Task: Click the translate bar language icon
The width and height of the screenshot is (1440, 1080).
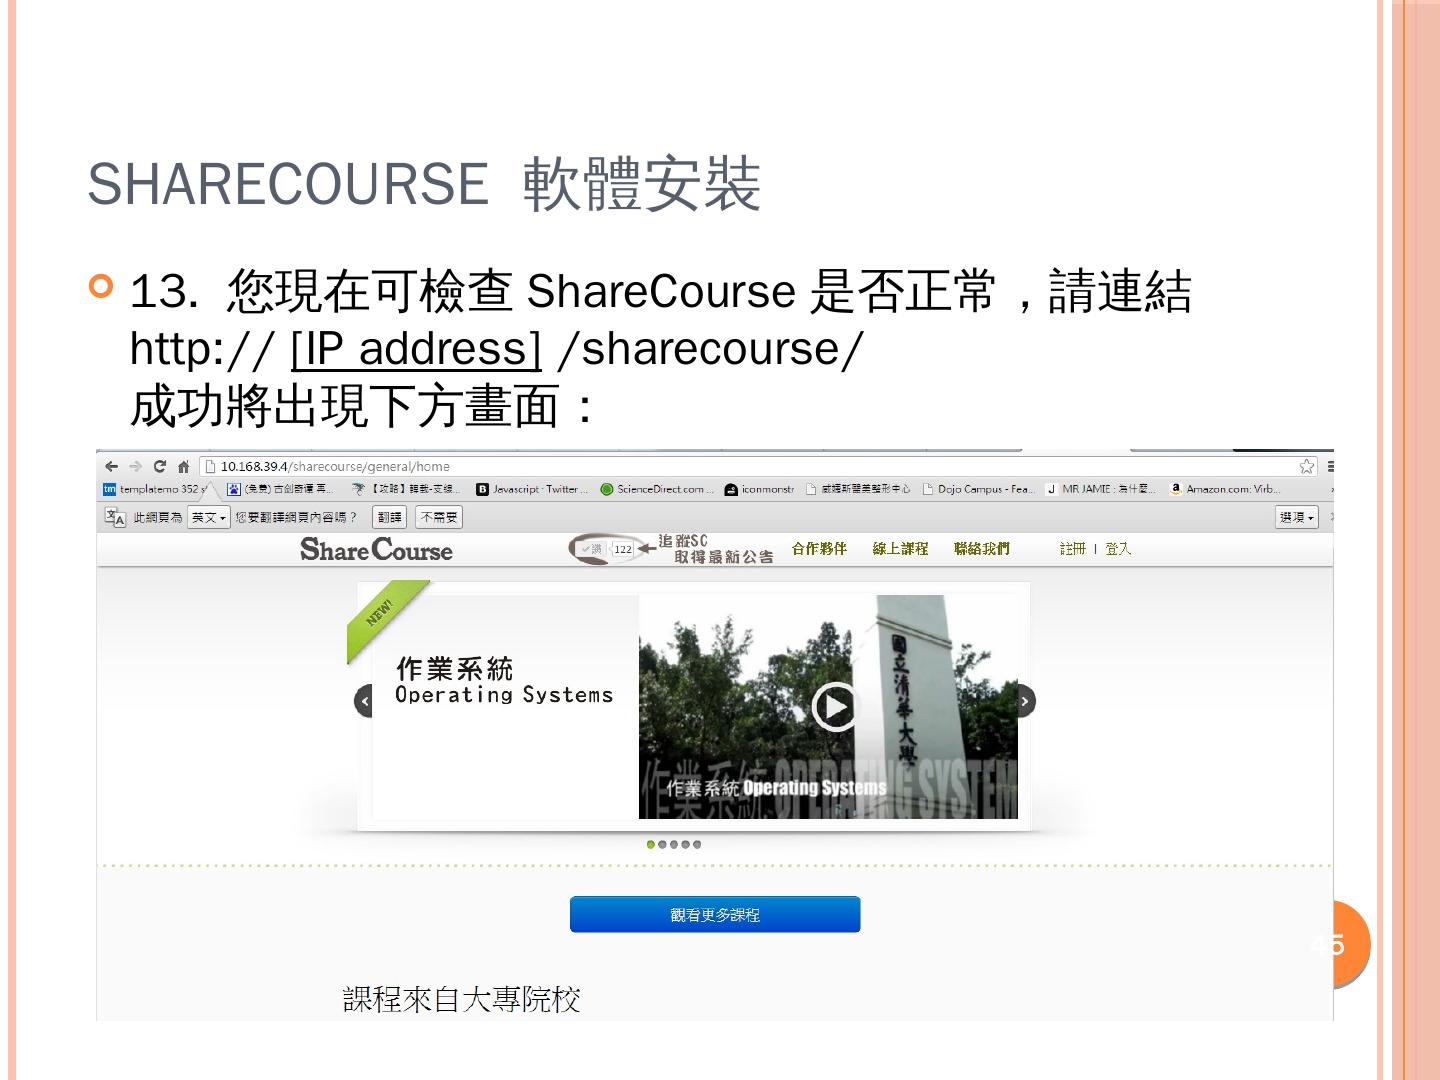Action: (x=115, y=517)
